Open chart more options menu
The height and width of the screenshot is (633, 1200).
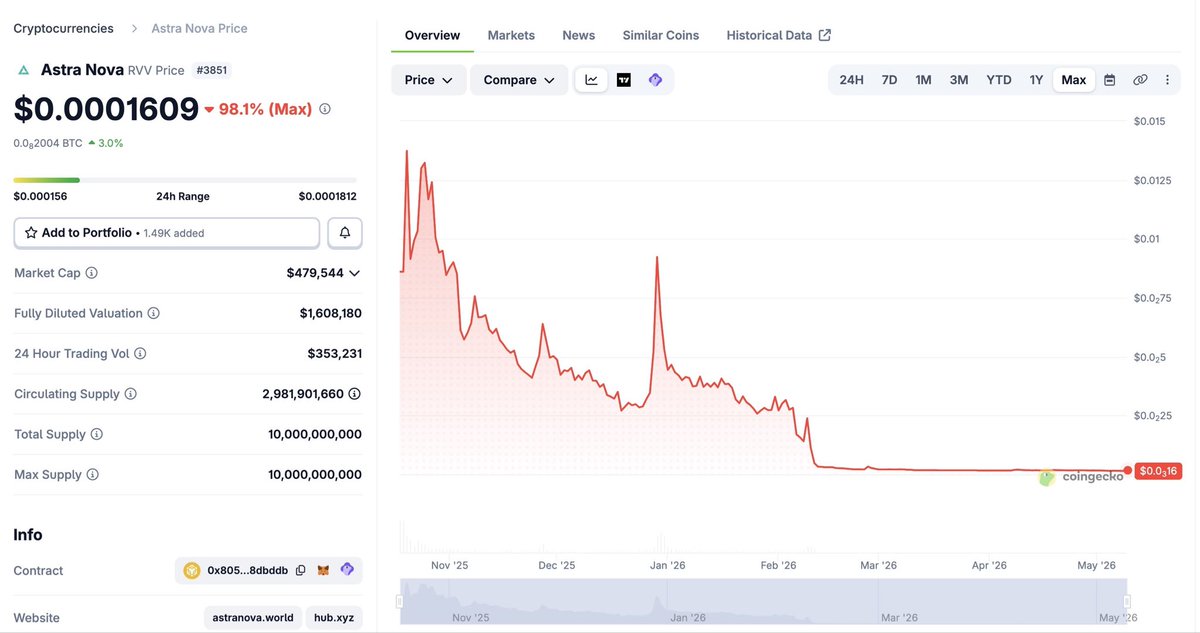coord(1167,80)
